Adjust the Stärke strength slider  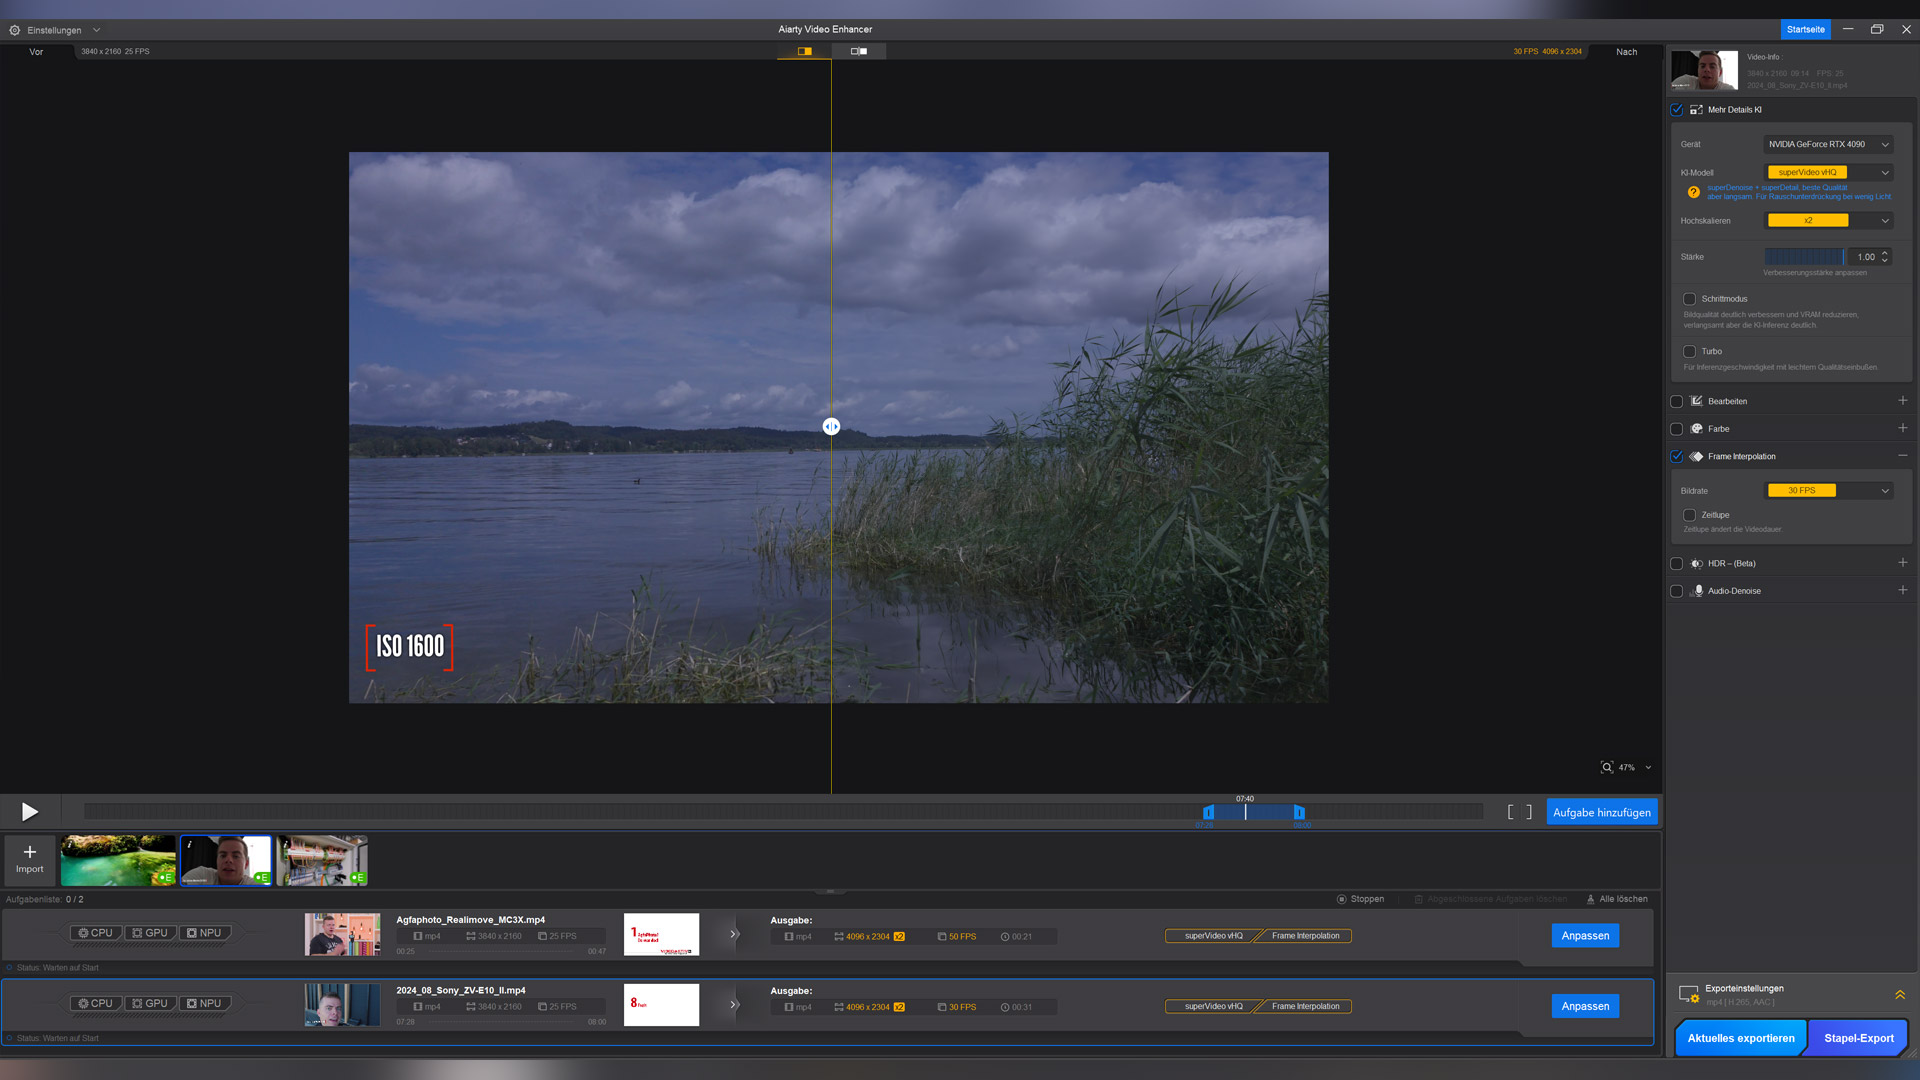click(1804, 257)
